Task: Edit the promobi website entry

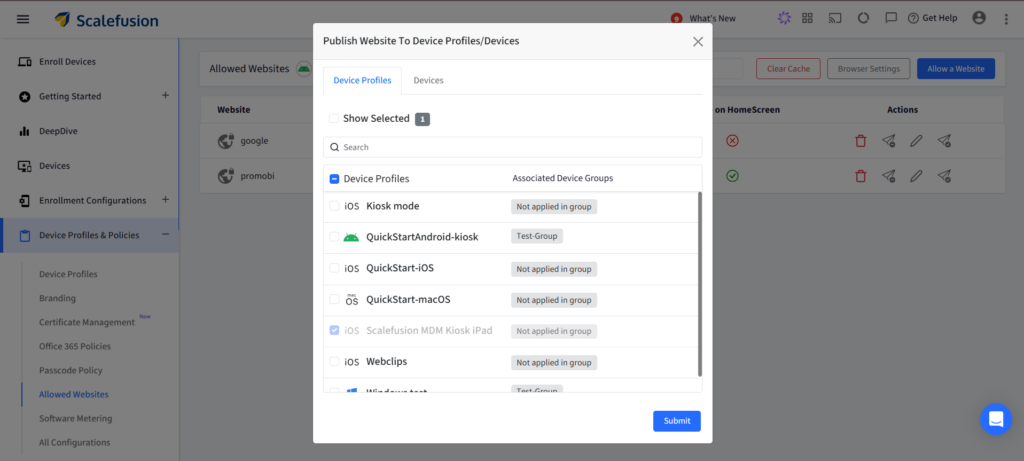Action: click(x=916, y=176)
